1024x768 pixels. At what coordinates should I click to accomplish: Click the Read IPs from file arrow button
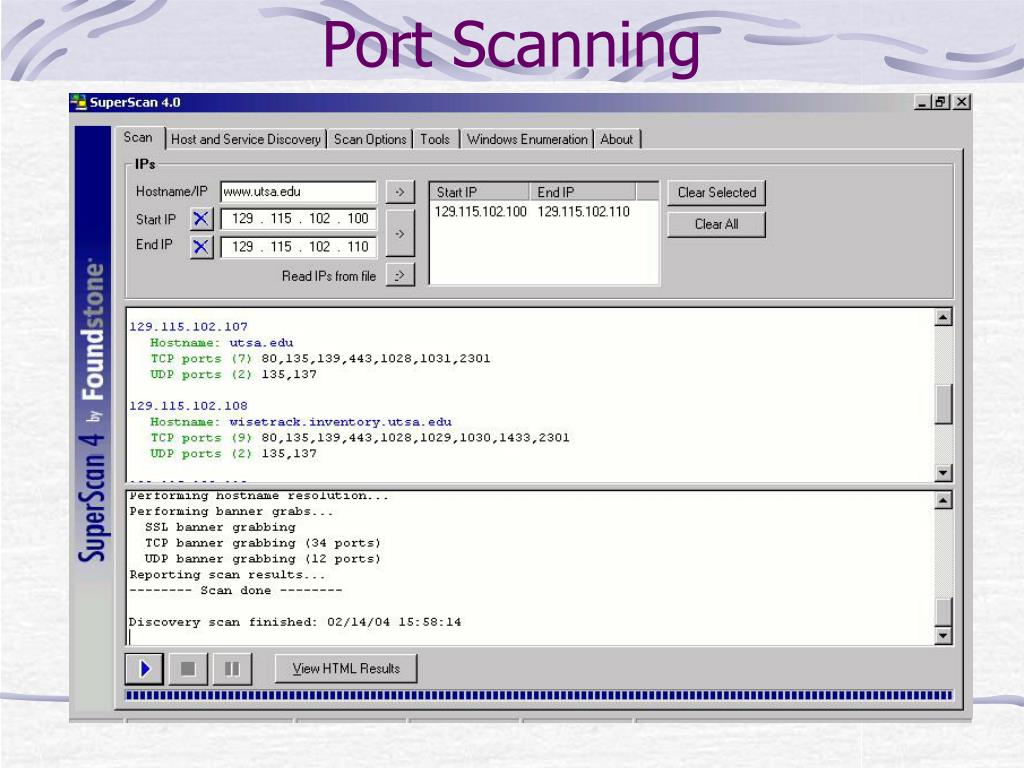pyautogui.click(x=400, y=275)
